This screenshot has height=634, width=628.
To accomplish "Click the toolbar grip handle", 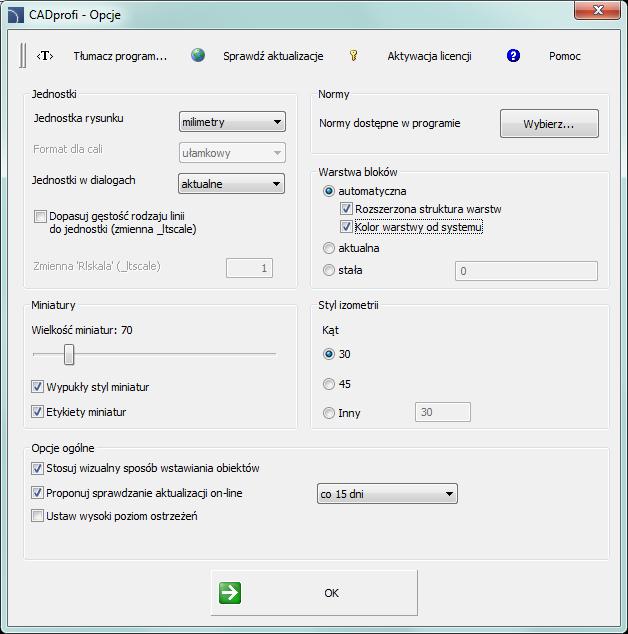I will [23, 55].
